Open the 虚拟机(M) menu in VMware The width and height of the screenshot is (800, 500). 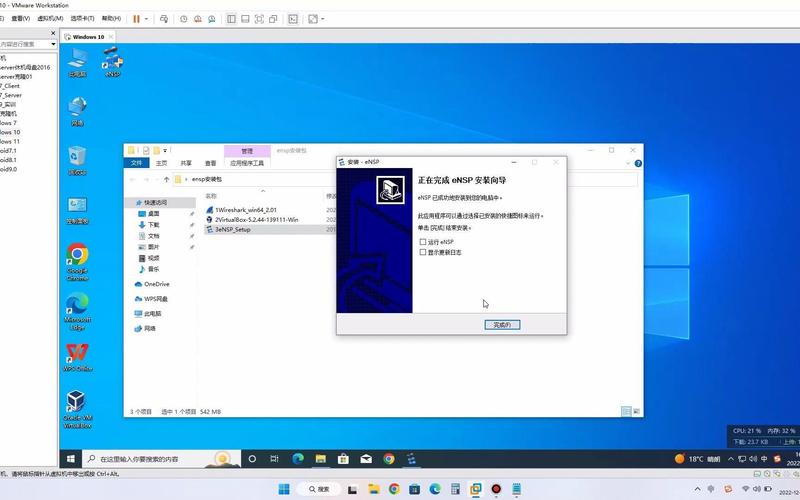[50, 18]
